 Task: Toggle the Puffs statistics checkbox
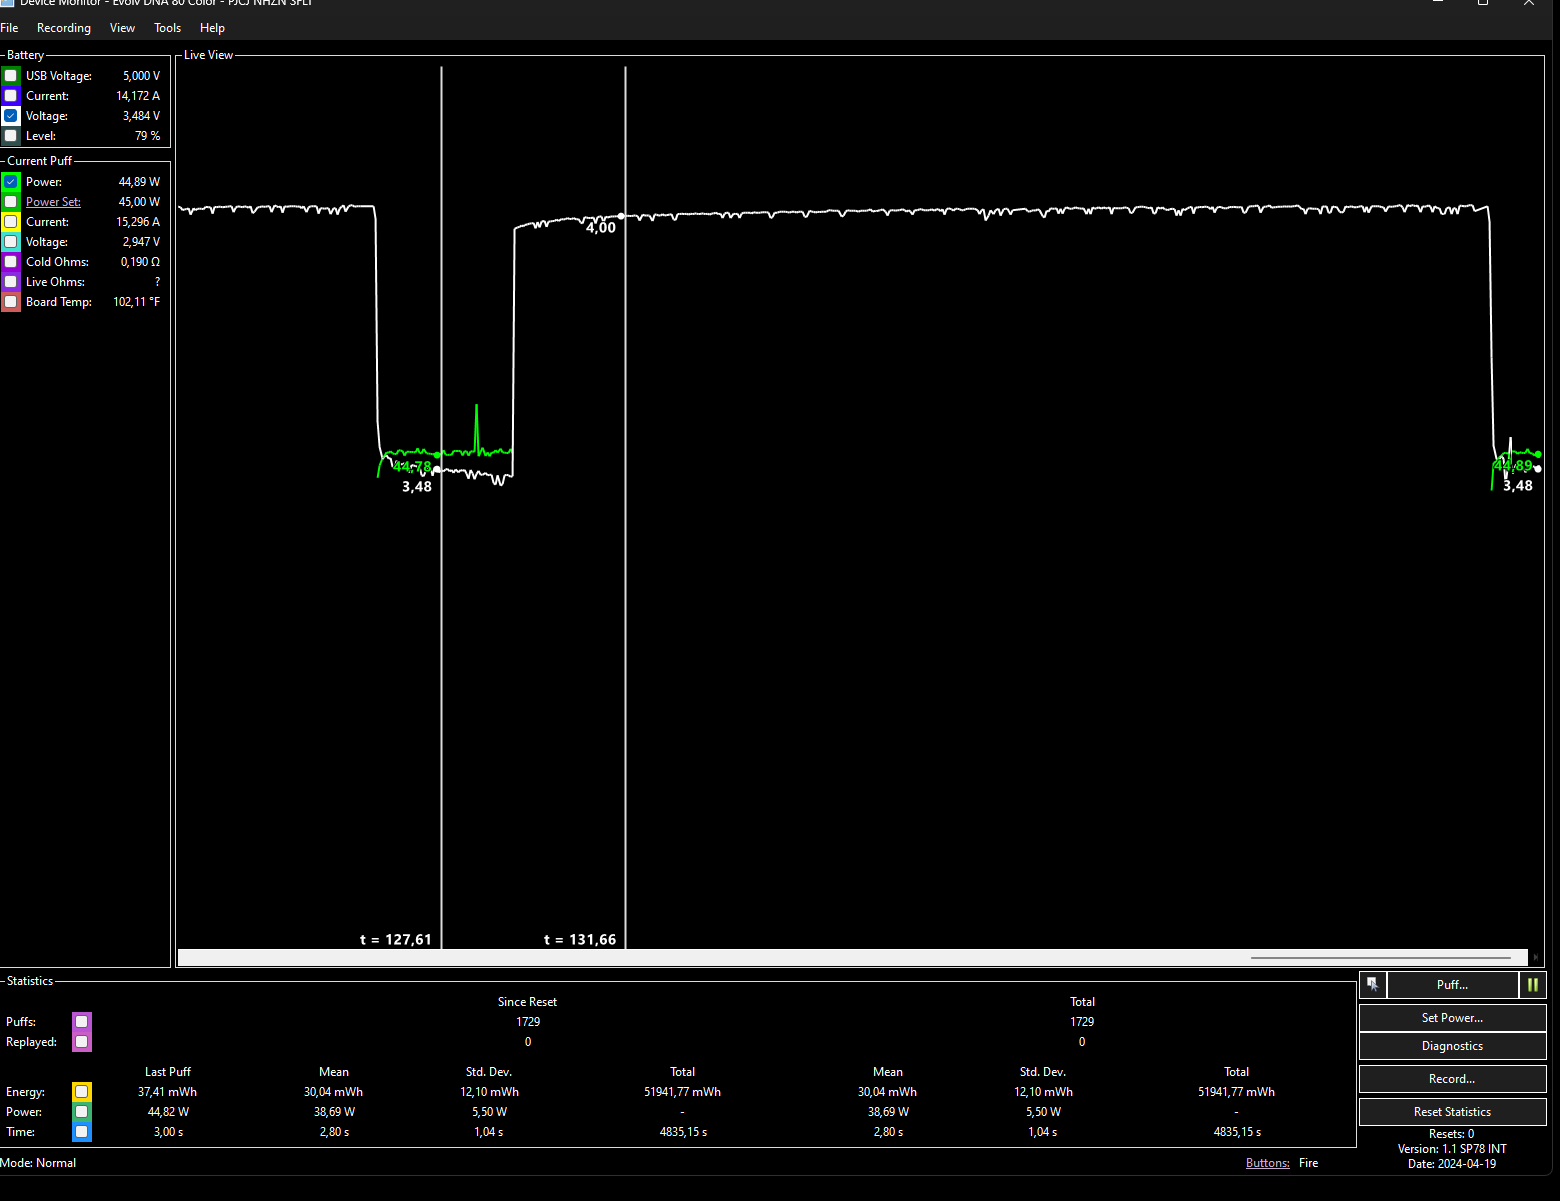[x=82, y=1022]
